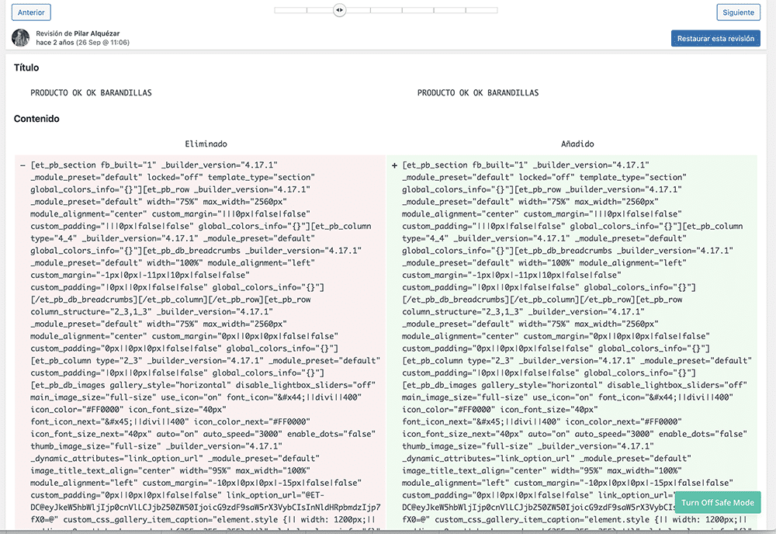
Task: Click the last segment of the revision timeline
Action: [x=482, y=10]
